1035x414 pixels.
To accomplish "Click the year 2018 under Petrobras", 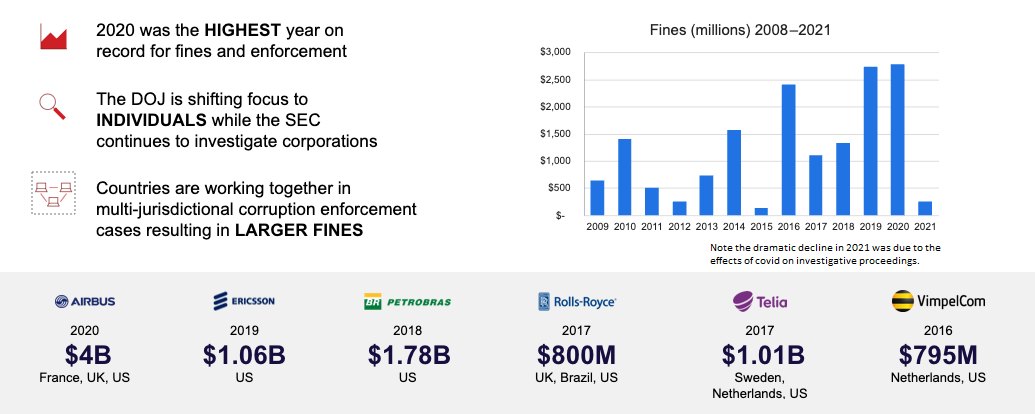I will point(407,331).
